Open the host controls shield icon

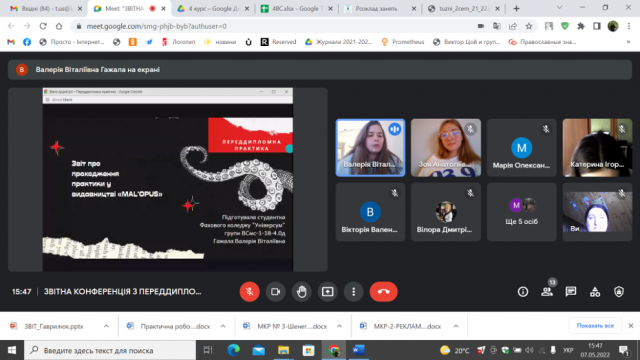[619, 291]
